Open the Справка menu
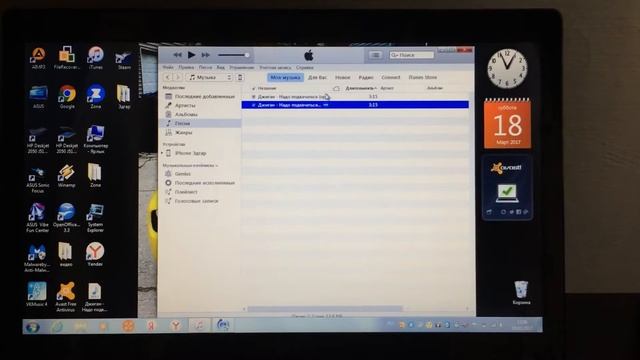Image resolution: width=640 pixels, height=360 pixels. coord(305,67)
